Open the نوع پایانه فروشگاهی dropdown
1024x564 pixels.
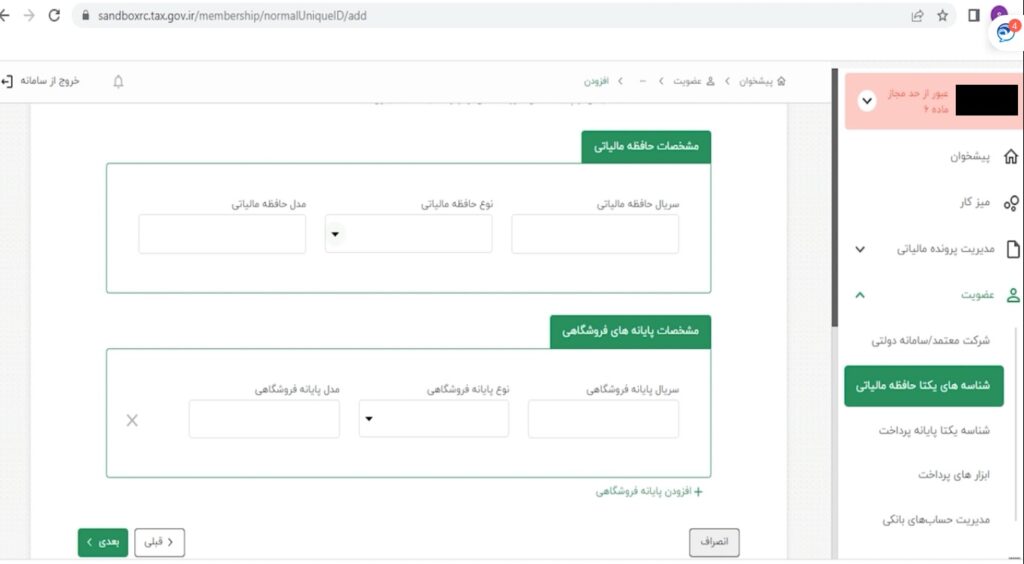click(x=434, y=418)
